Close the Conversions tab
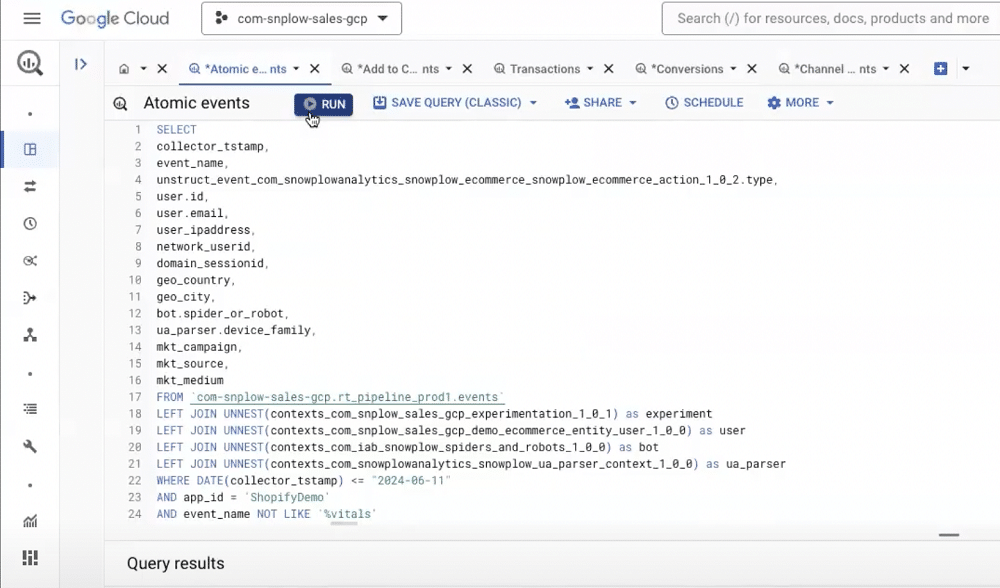Viewport: 1000px width, 588px height. coord(752,69)
